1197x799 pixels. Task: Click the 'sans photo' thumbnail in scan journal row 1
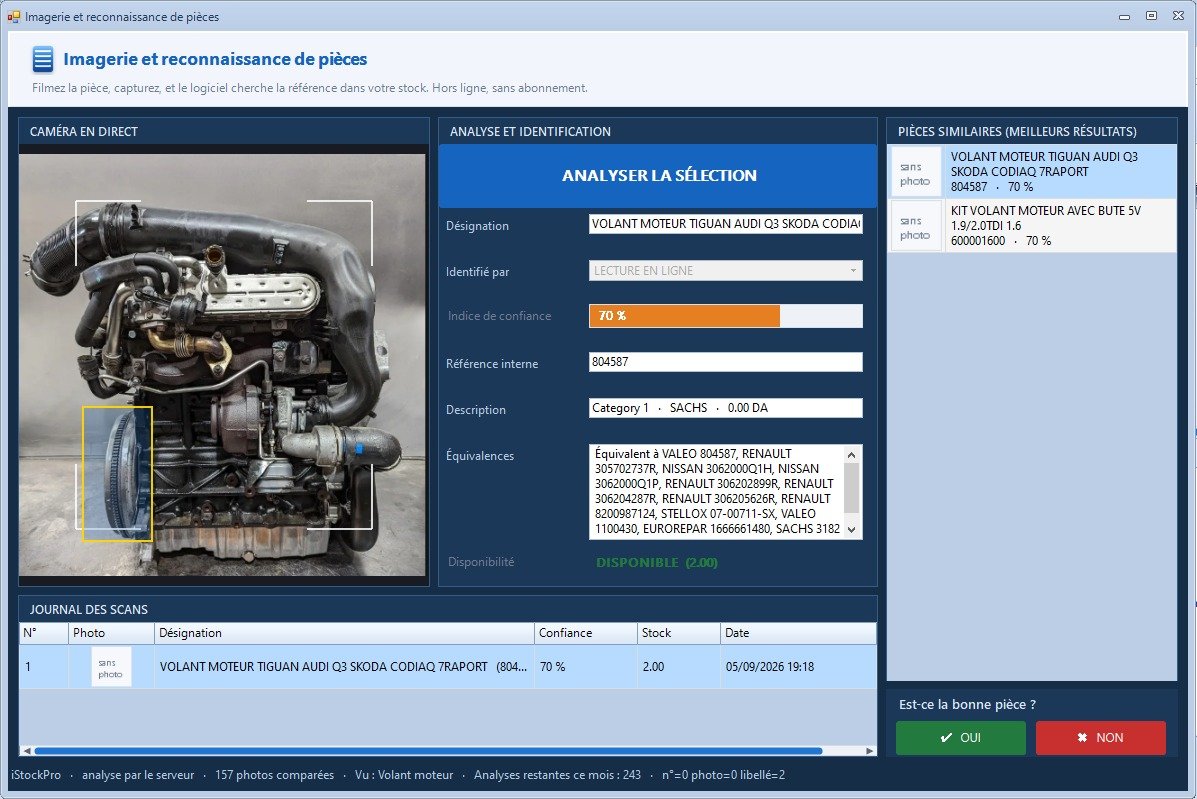point(111,667)
